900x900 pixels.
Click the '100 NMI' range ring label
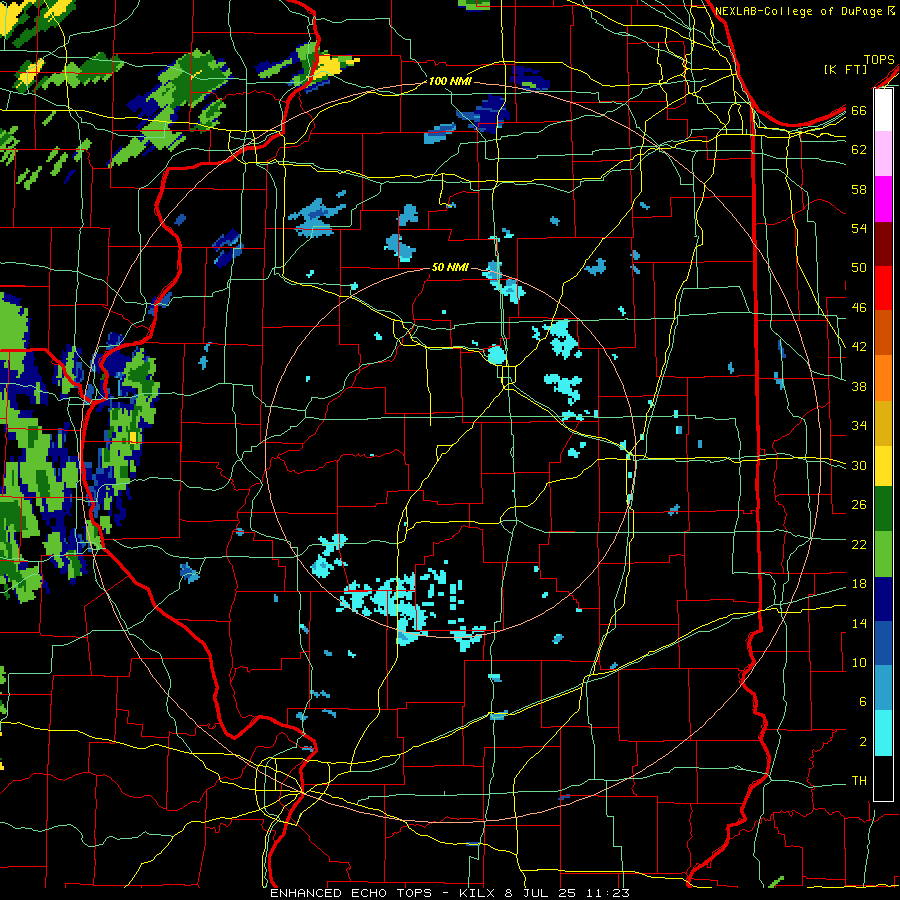tap(450, 81)
